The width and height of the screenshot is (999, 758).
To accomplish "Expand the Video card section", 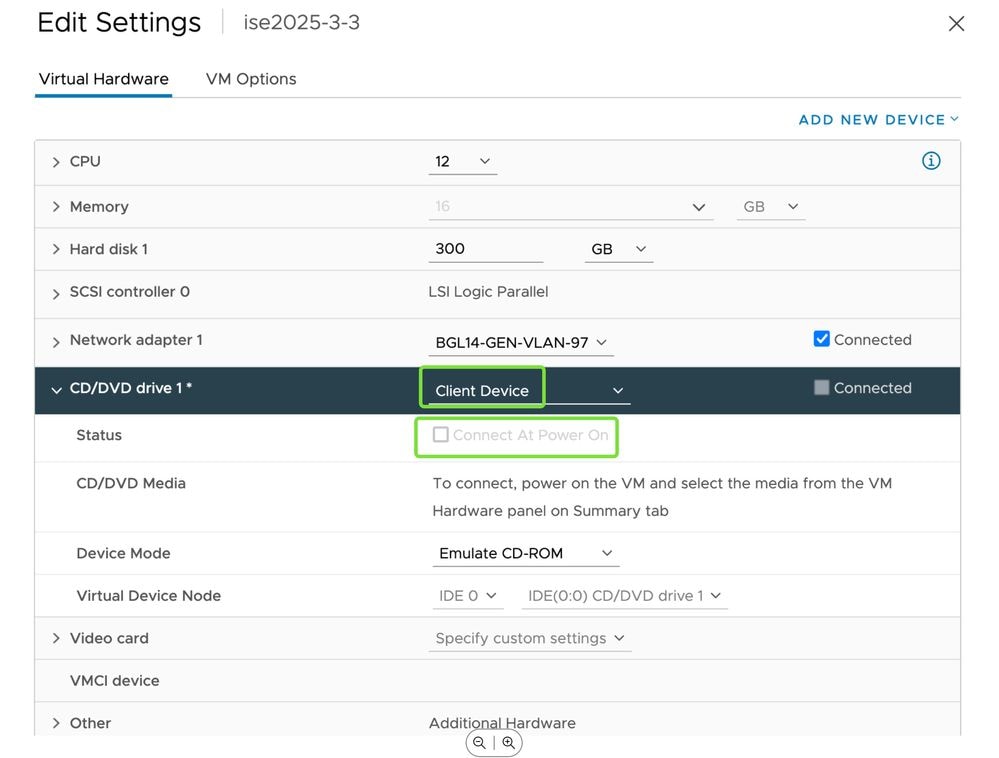I will pyautogui.click(x=56, y=638).
